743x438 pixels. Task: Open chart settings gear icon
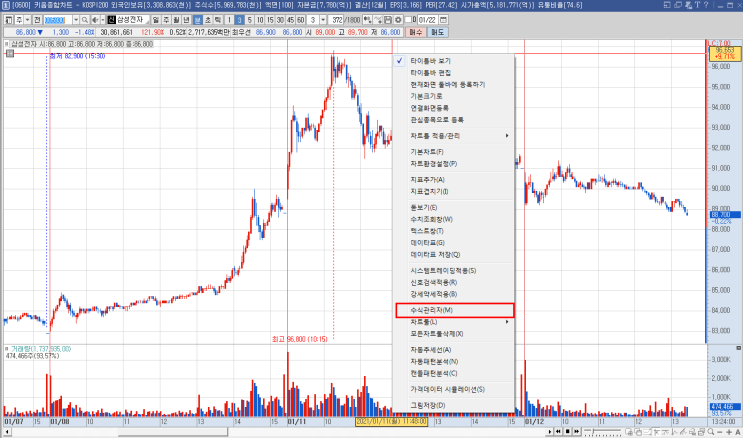398,20
